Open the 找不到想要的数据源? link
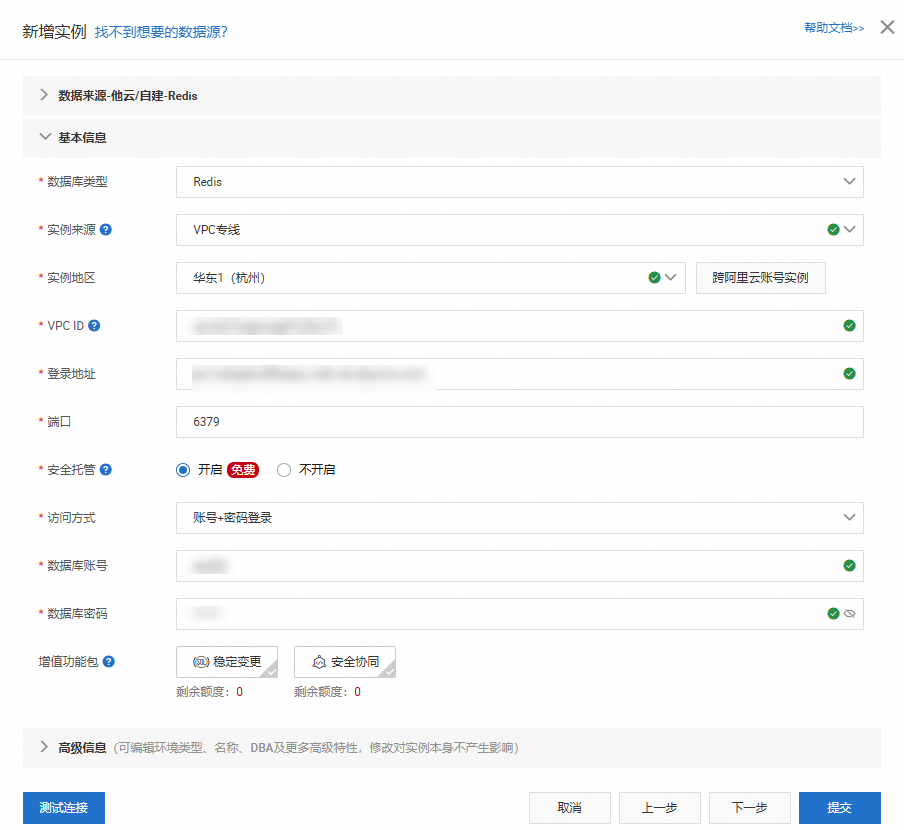The image size is (904, 830). tap(161, 32)
